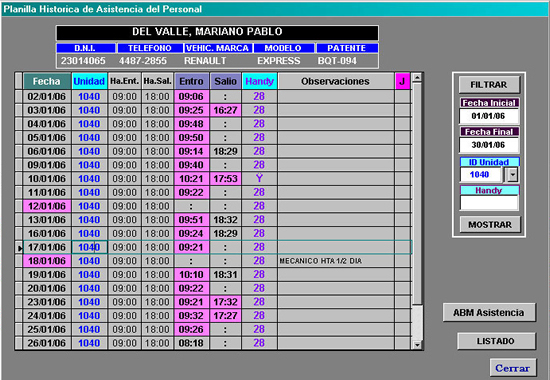Select the Fecha Final date field
Viewport: 550px width, 380px height.
tap(489, 145)
